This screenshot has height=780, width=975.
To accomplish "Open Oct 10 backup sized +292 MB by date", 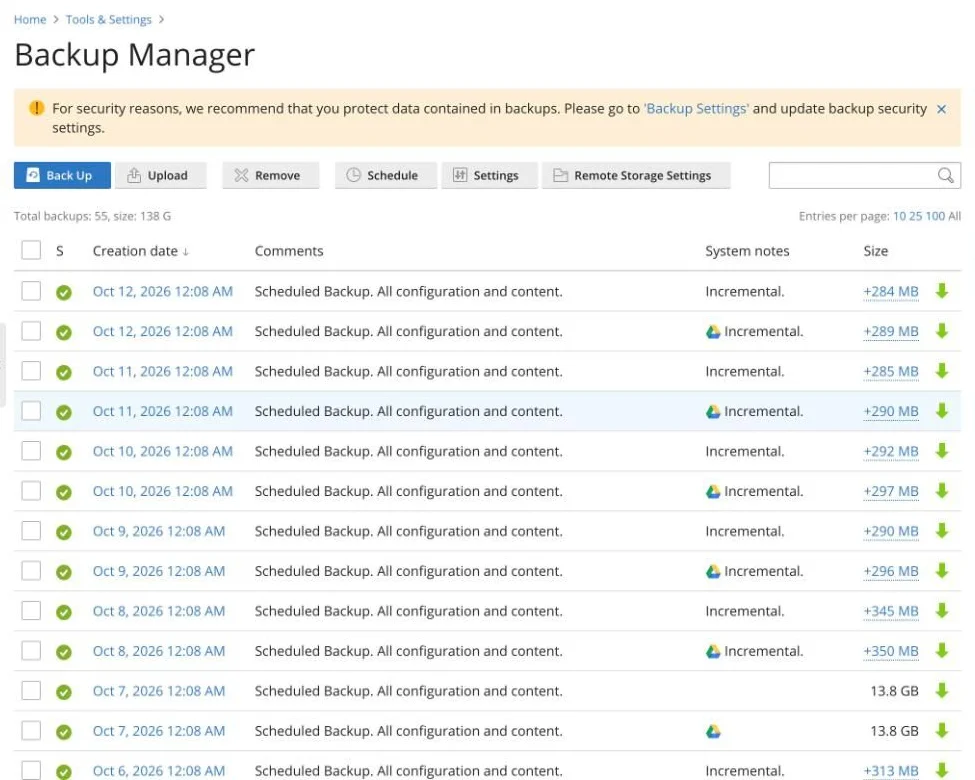I will tap(163, 451).
